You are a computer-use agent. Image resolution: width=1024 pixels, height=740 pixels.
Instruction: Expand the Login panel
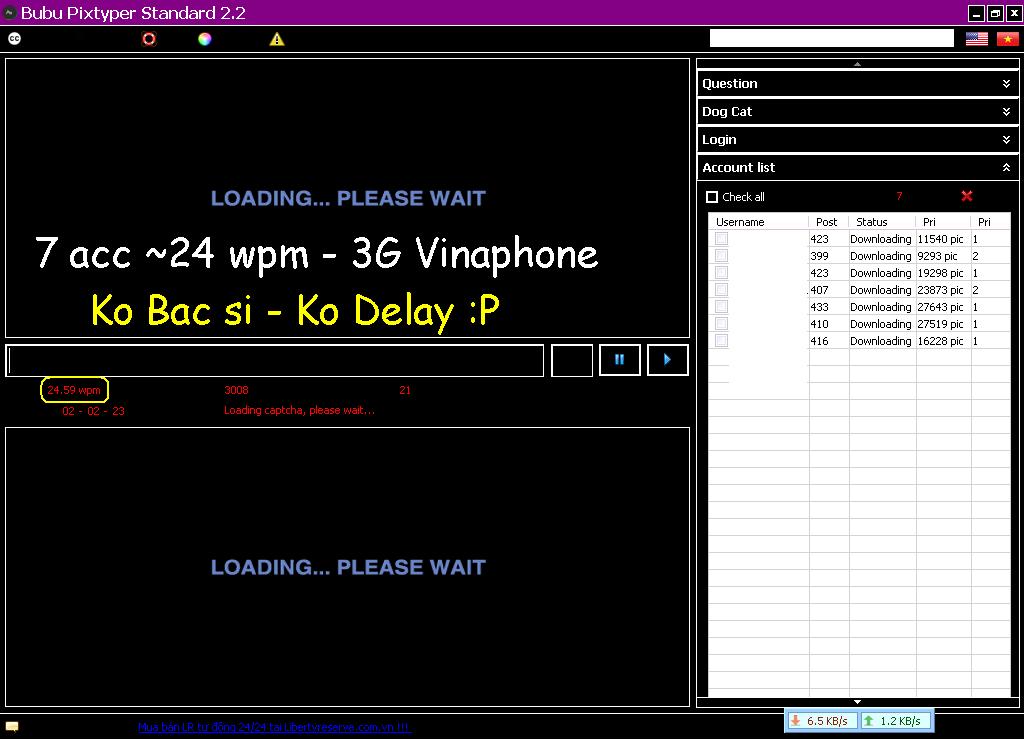[x=858, y=140]
